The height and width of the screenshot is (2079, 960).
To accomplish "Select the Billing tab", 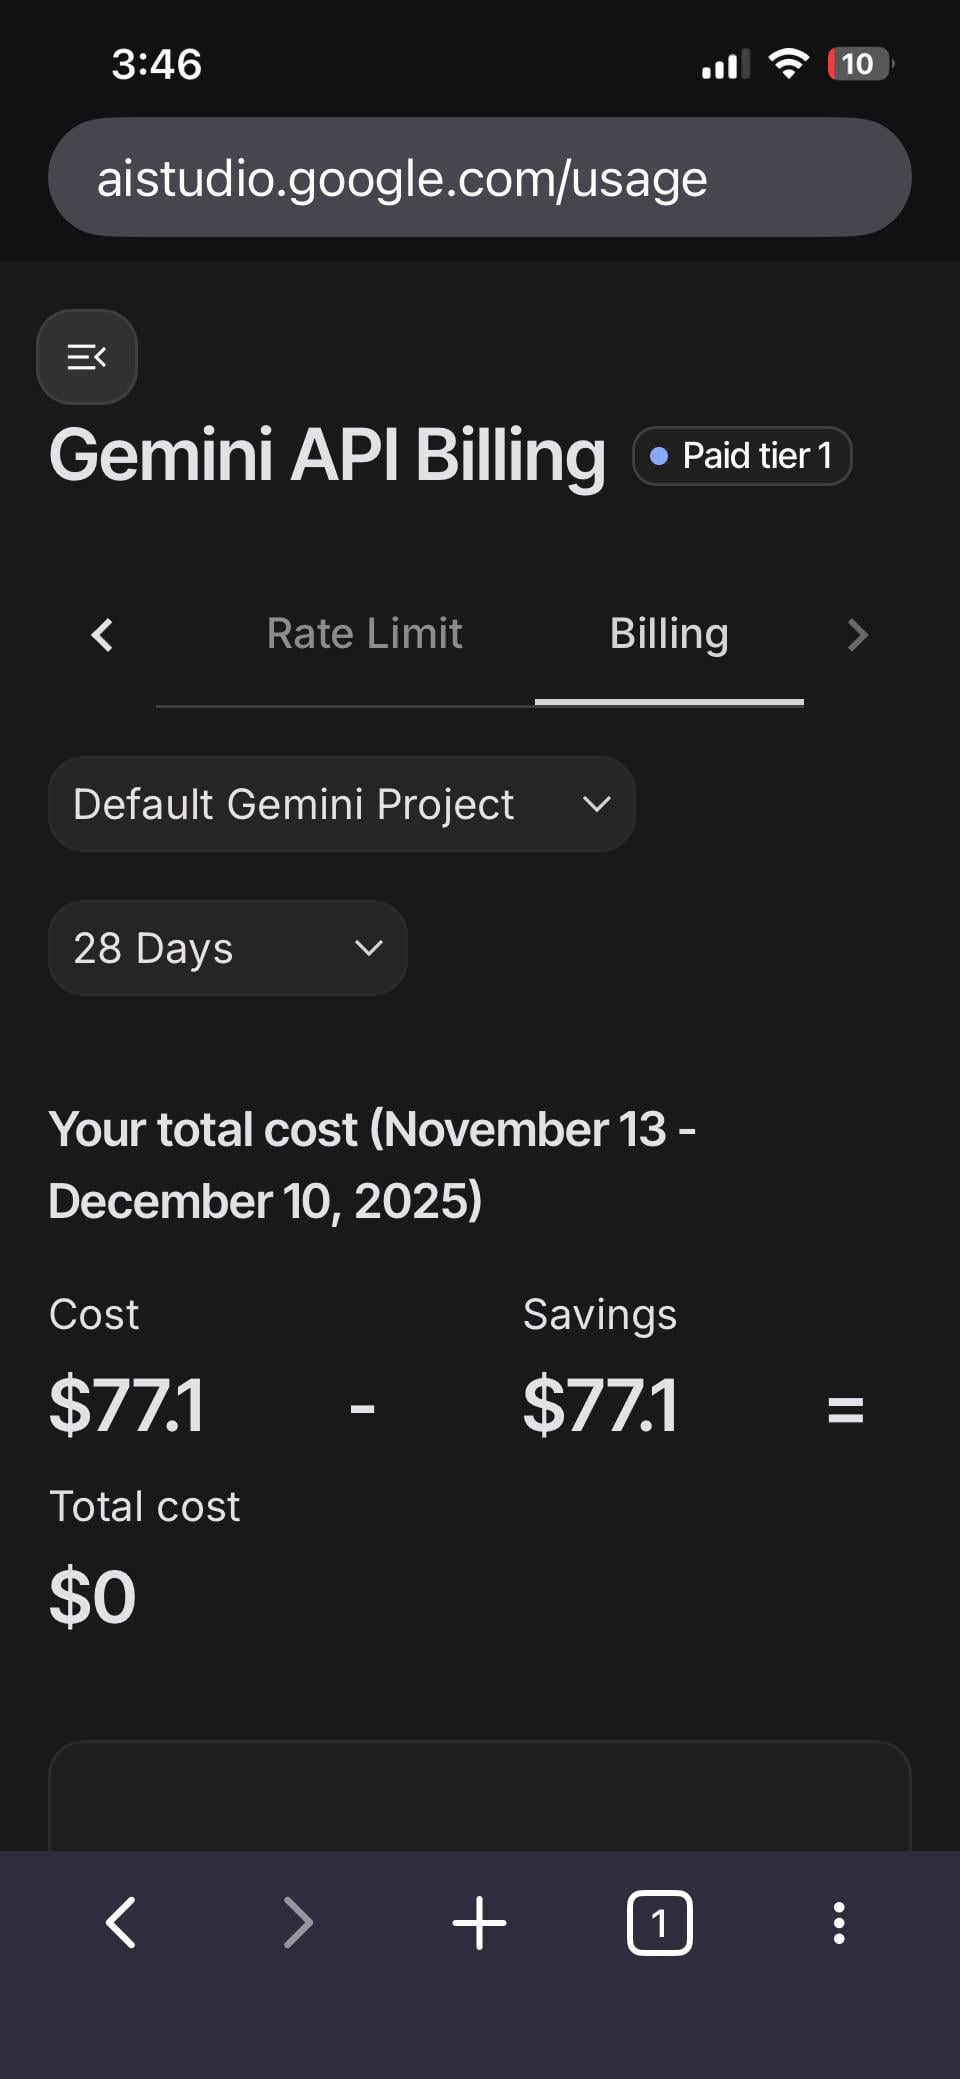I will pos(669,634).
